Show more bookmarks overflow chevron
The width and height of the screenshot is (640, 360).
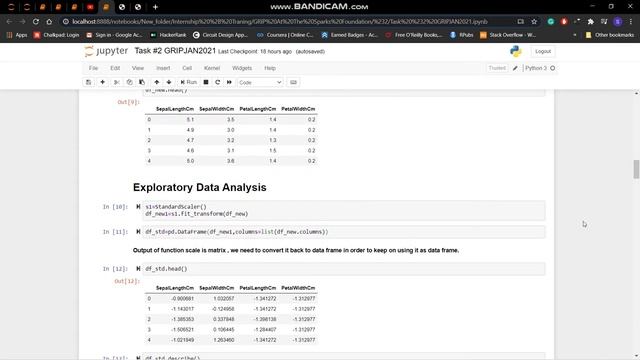click(x=575, y=35)
